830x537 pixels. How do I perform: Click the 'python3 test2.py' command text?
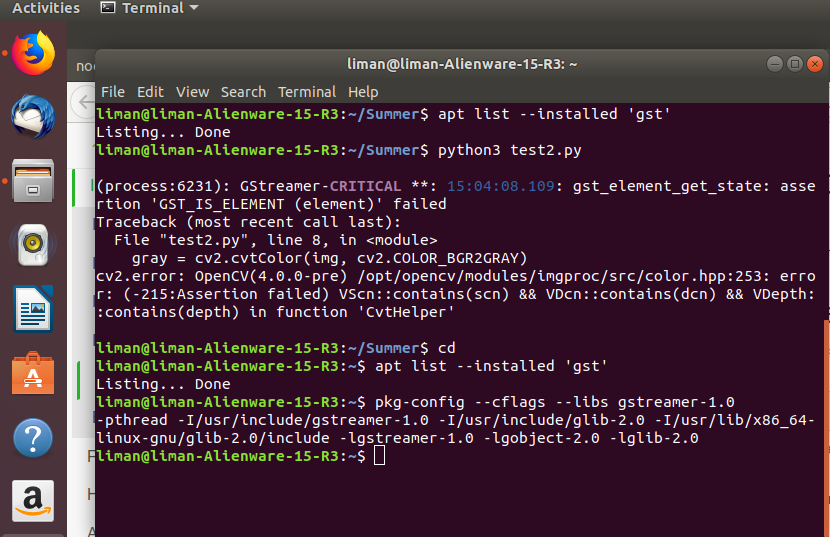(x=510, y=150)
